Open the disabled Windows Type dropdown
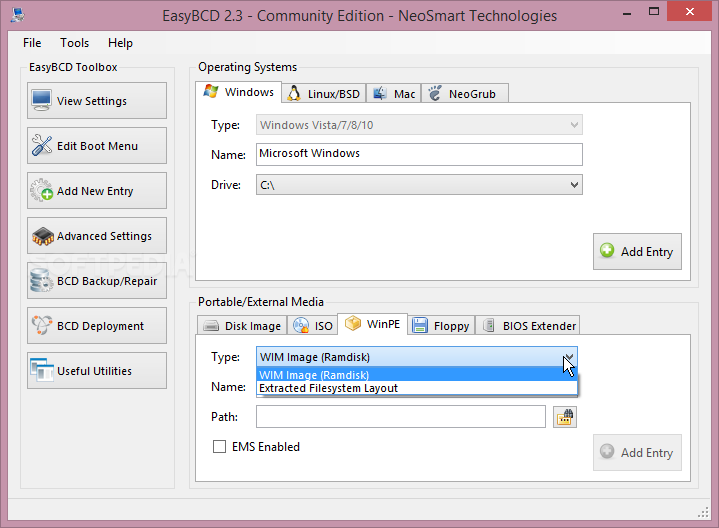This screenshot has width=719, height=528. pyautogui.click(x=419, y=125)
